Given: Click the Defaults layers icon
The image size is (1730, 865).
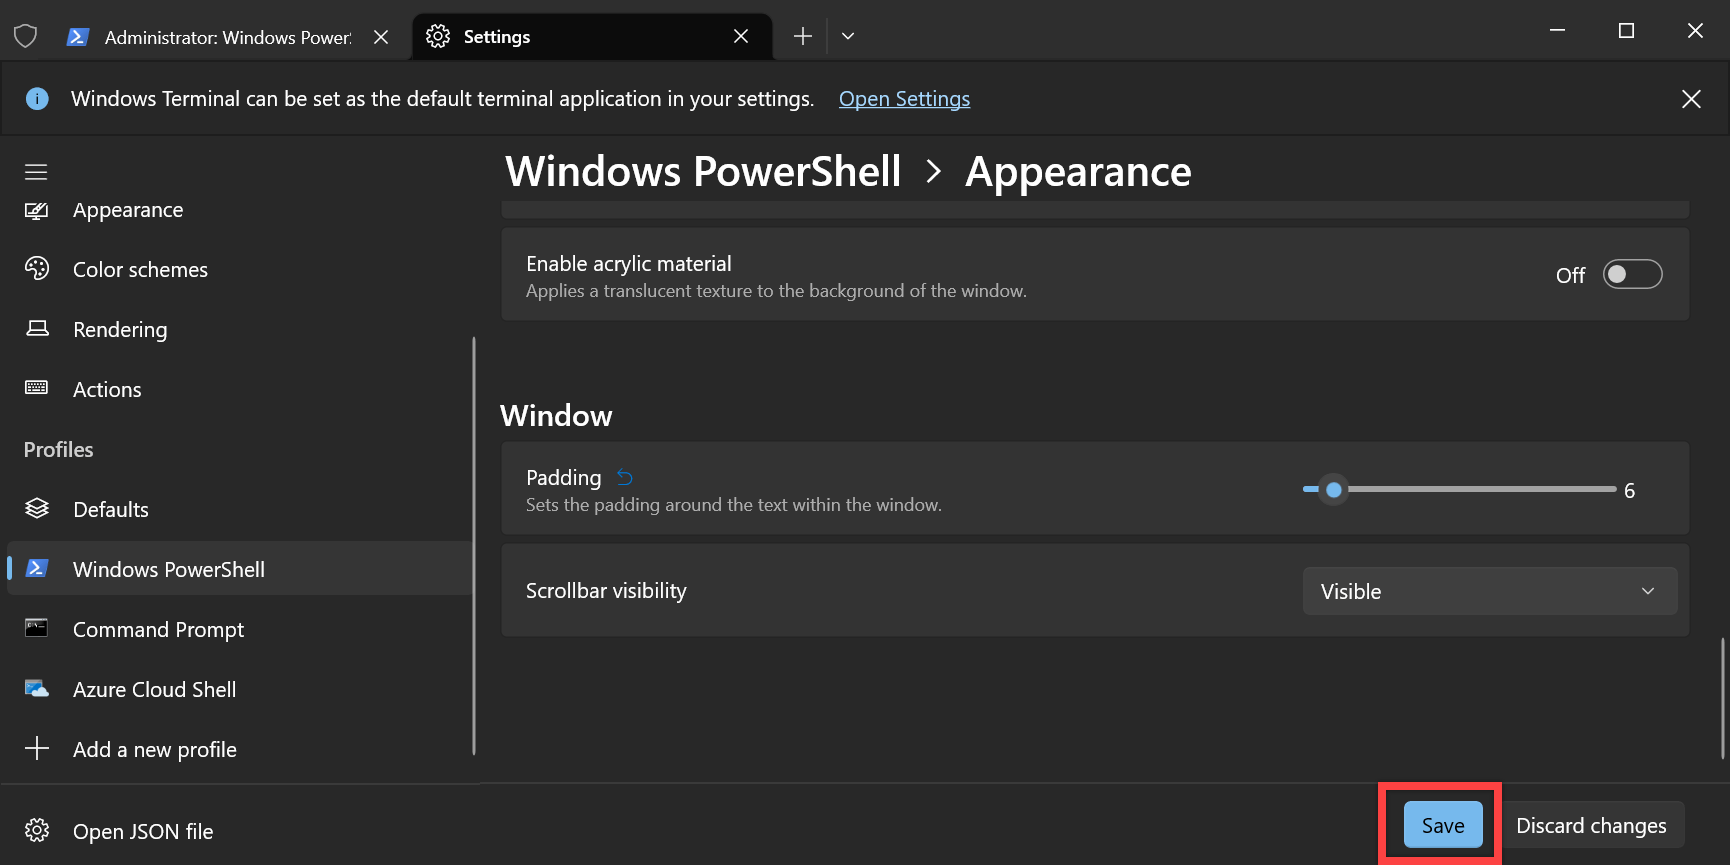Looking at the screenshot, I should [x=37, y=508].
